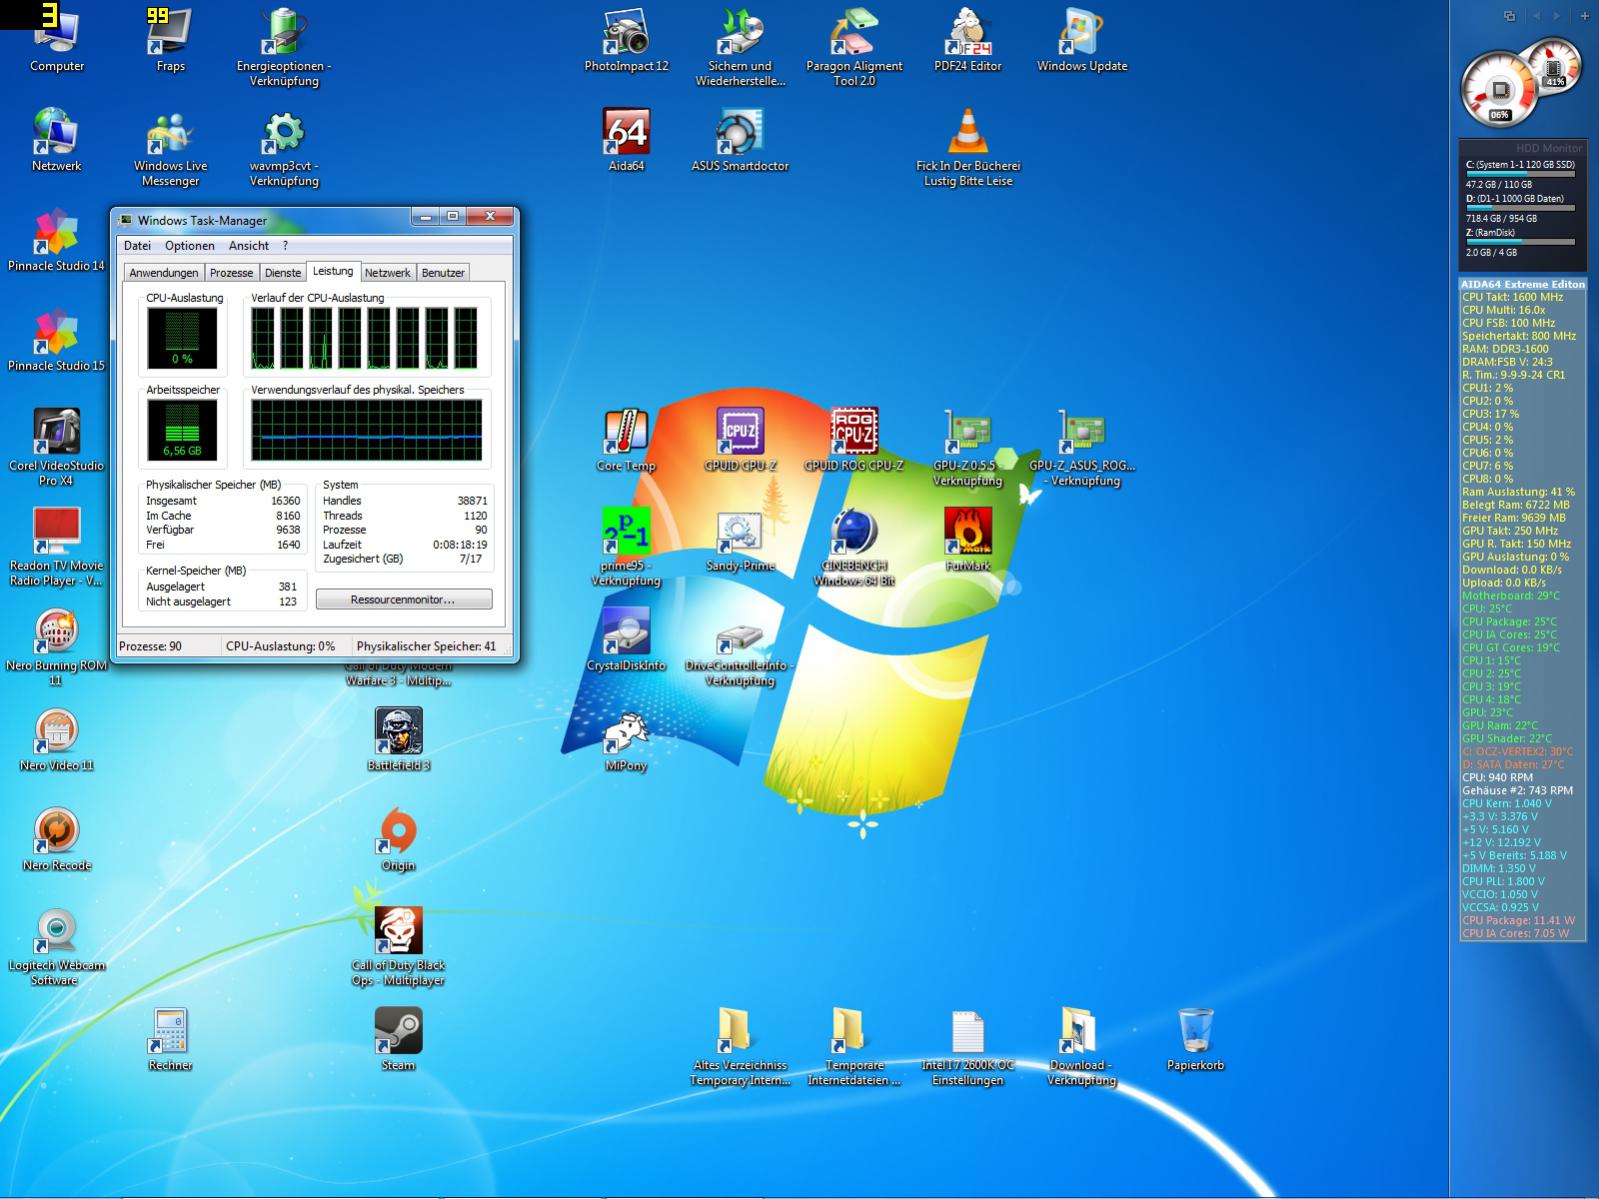Image resolution: width=1599 pixels, height=1199 pixels.
Task: Open Logitech Webcam Software icon
Action: point(57,946)
